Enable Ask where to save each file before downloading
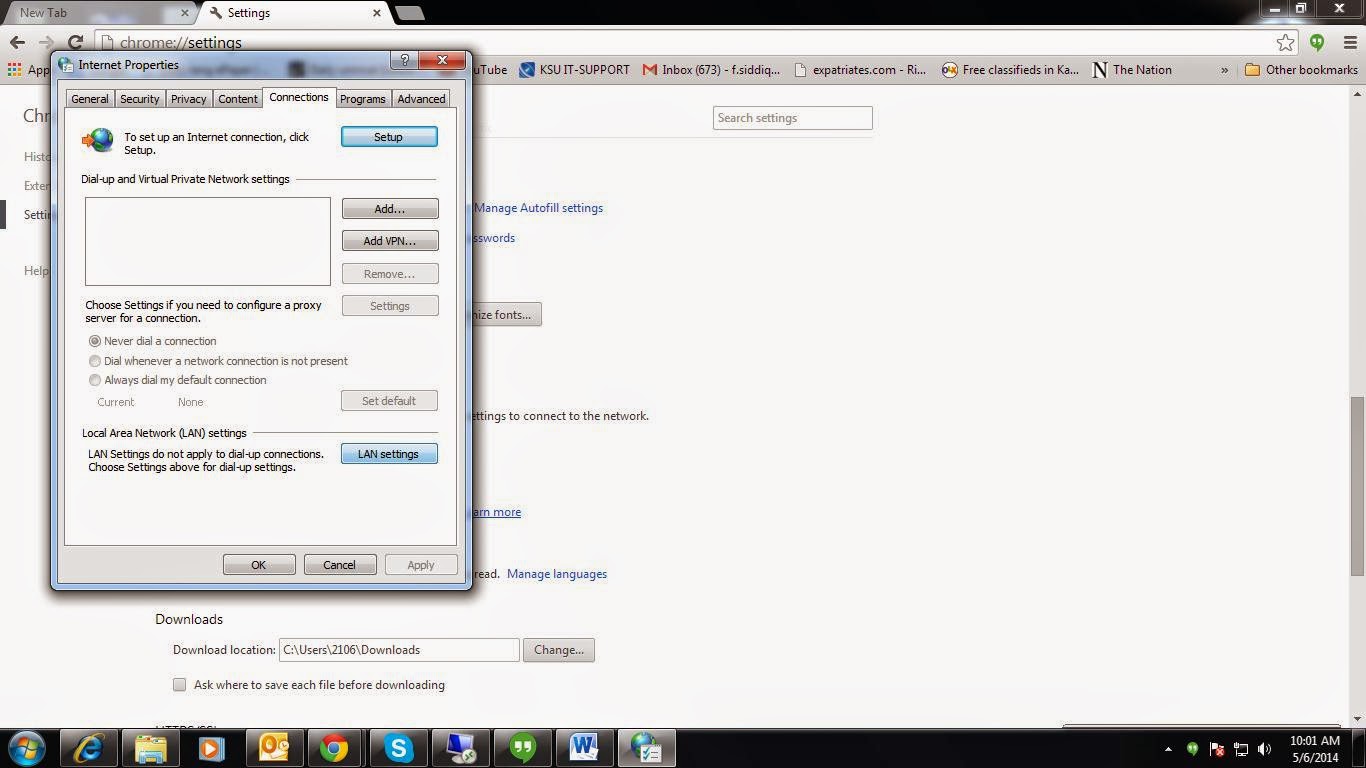1366x768 pixels. [x=179, y=684]
